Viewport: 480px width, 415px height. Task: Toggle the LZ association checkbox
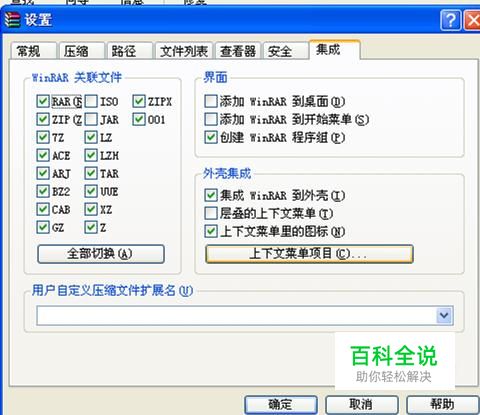click(91, 137)
